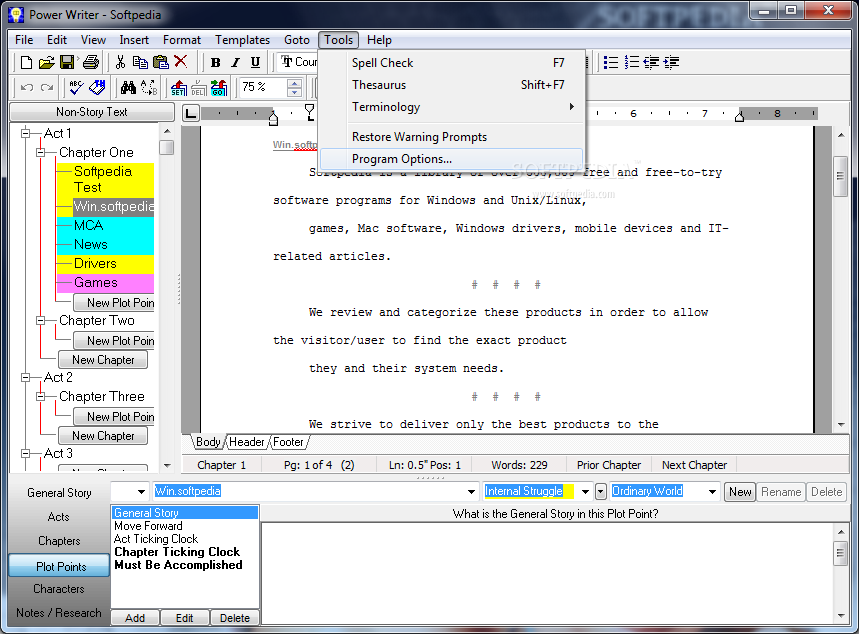Select the Characters section in sidebar
Image resolution: width=859 pixels, height=634 pixels.
tap(59, 589)
